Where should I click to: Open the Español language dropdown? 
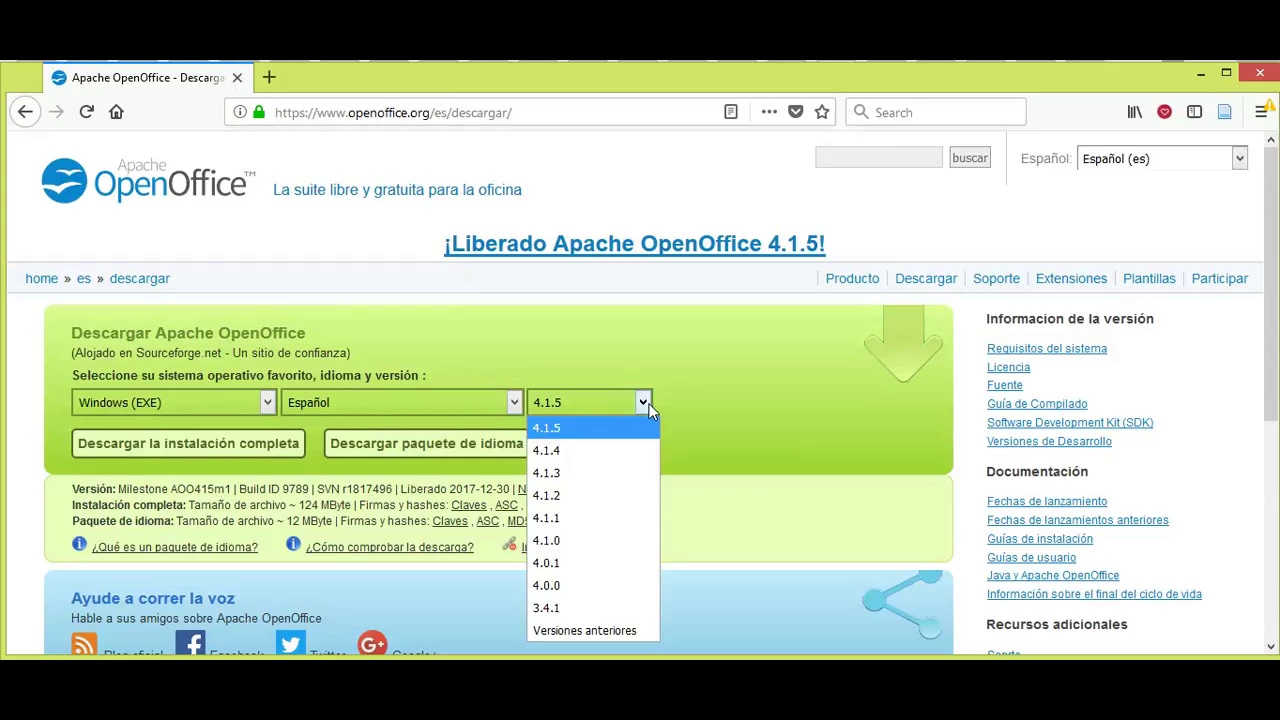(402, 402)
